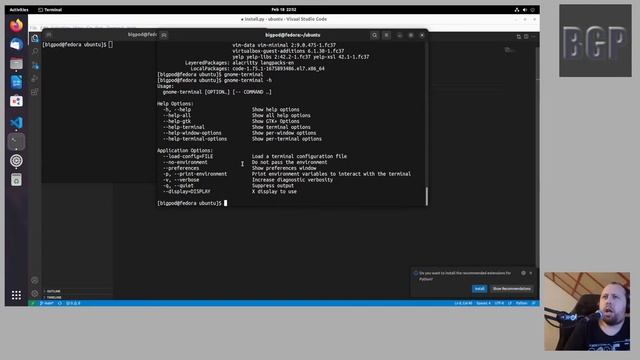Click the new tab icon in terminal header

pyautogui.click(x=164, y=35)
